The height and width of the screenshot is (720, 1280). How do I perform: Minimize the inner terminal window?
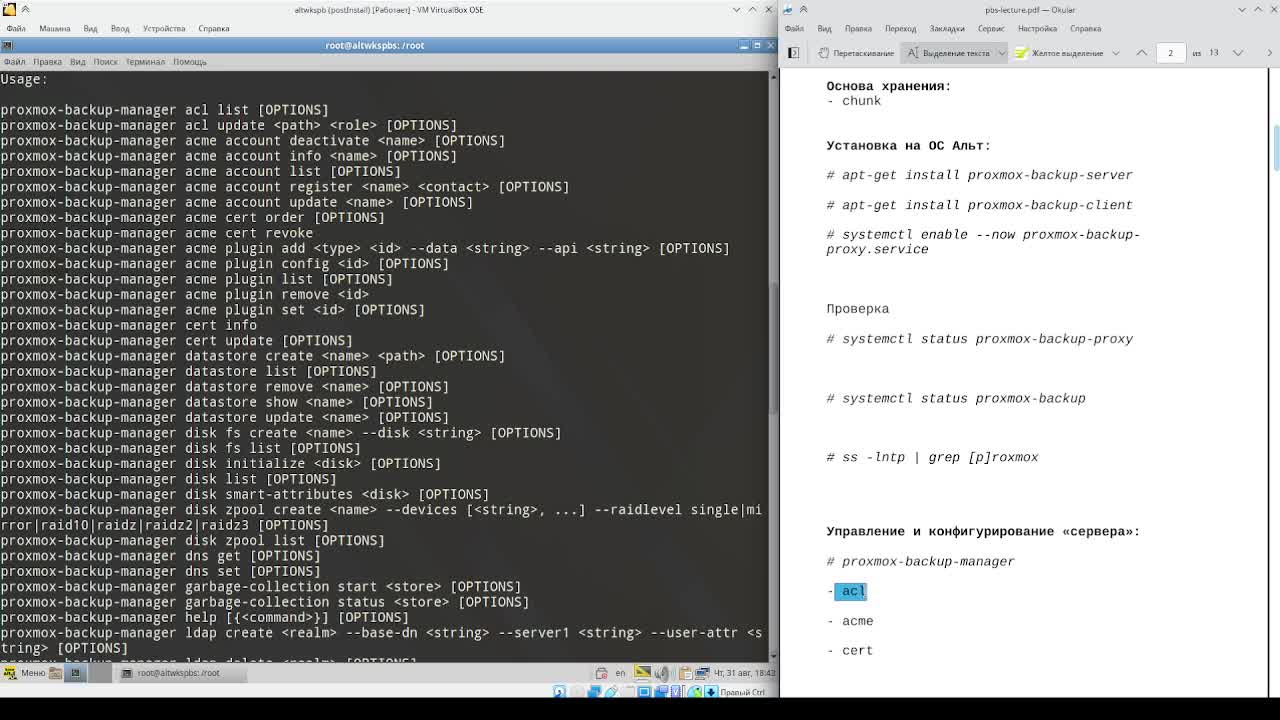pos(743,45)
